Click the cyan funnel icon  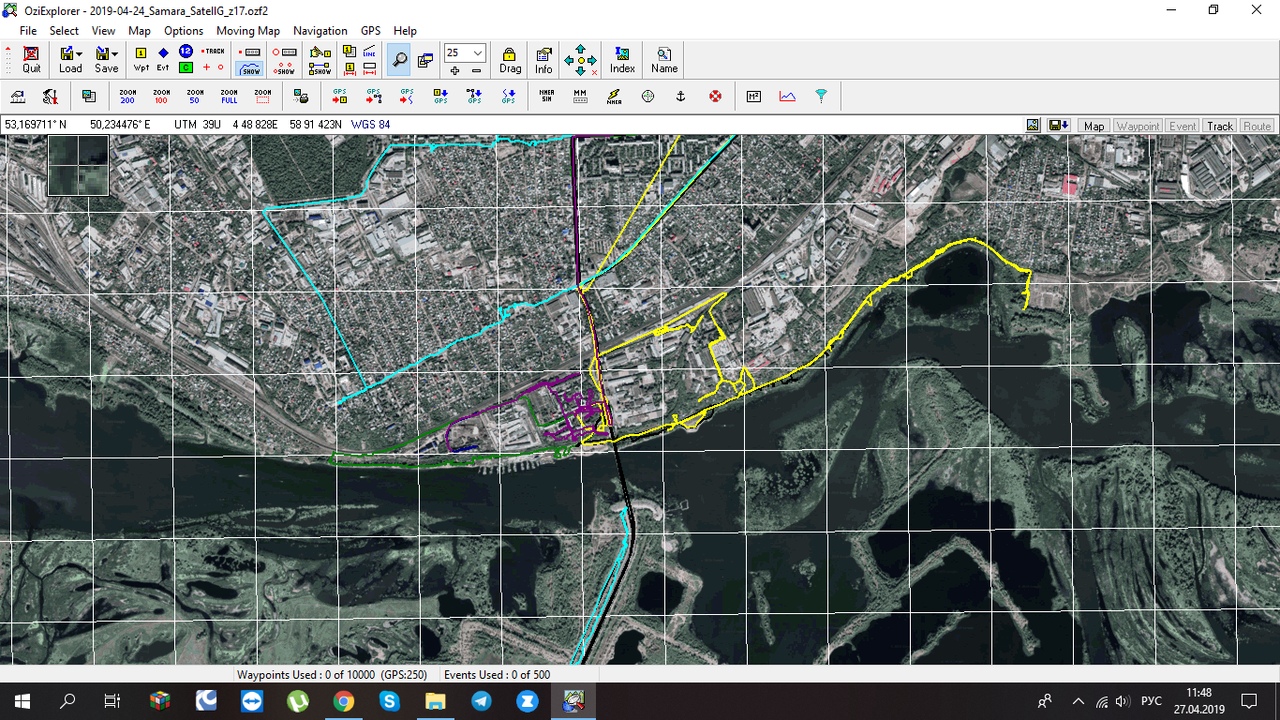tap(821, 96)
